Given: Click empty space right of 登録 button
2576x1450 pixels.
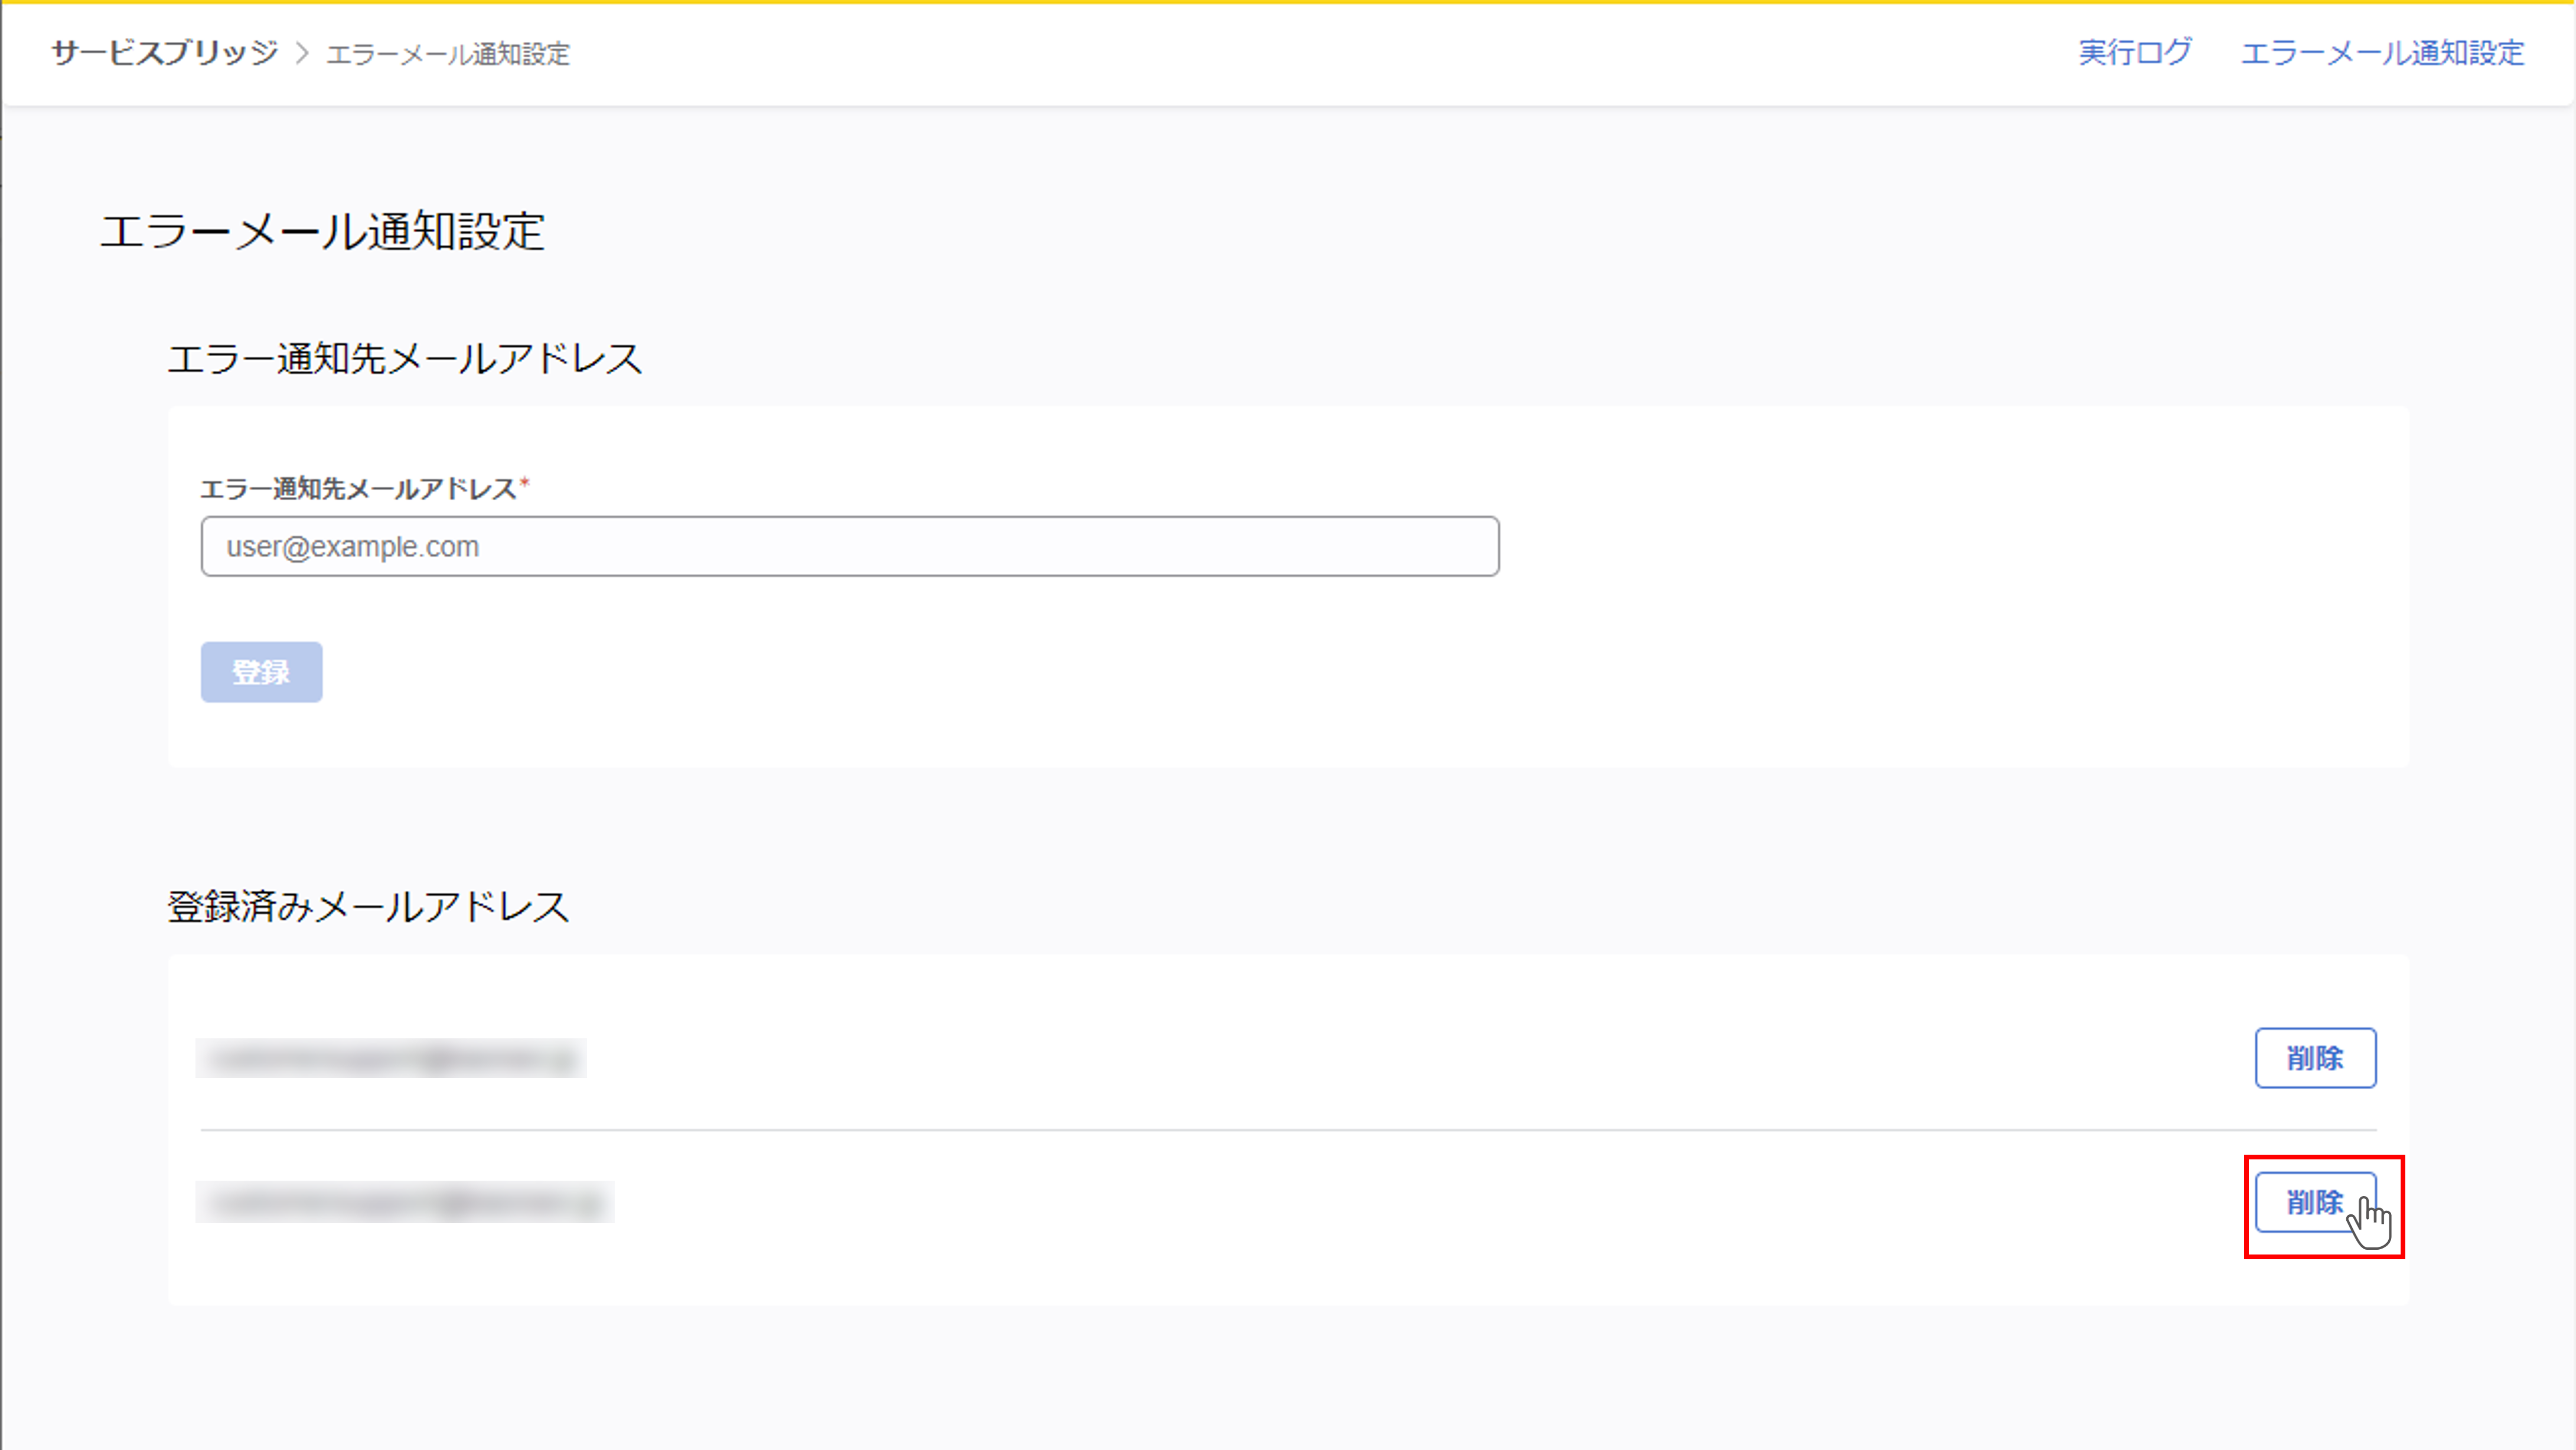Looking at the screenshot, I should coord(900,672).
